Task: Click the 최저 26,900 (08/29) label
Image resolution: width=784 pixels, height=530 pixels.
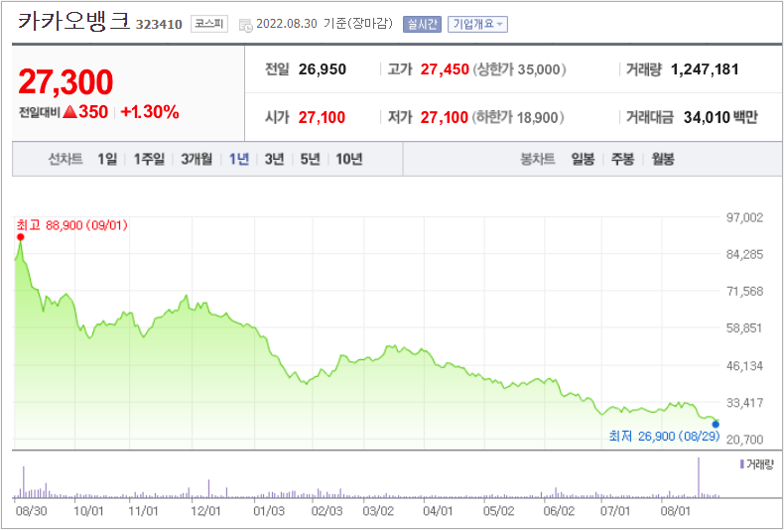Action: (x=664, y=436)
